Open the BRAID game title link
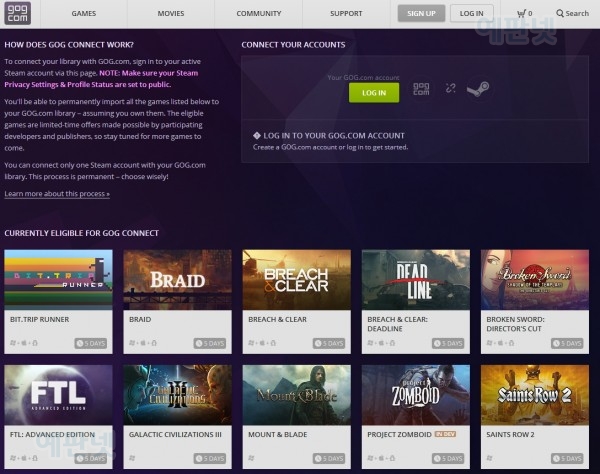 click(140, 319)
